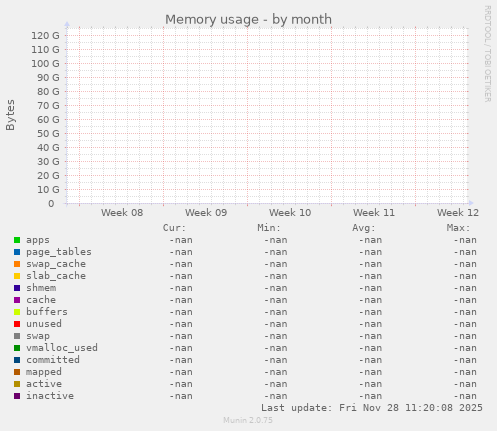Click the brown mapped legend swatch
Image resolution: width=497 pixels, height=431 pixels.
click(x=17, y=372)
